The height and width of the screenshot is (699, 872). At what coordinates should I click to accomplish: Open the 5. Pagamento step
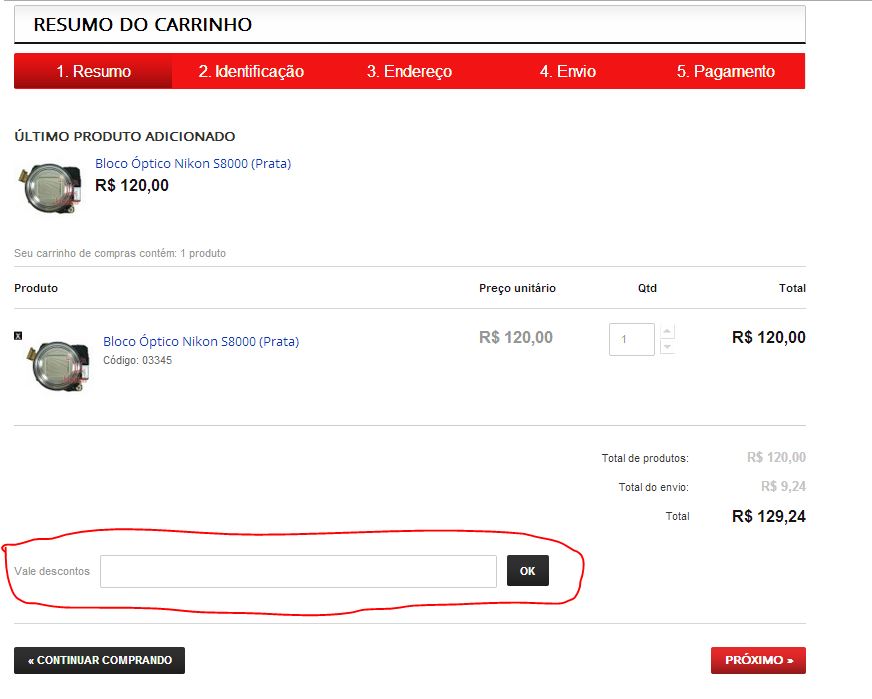pyautogui.click(x=726, y=71)
